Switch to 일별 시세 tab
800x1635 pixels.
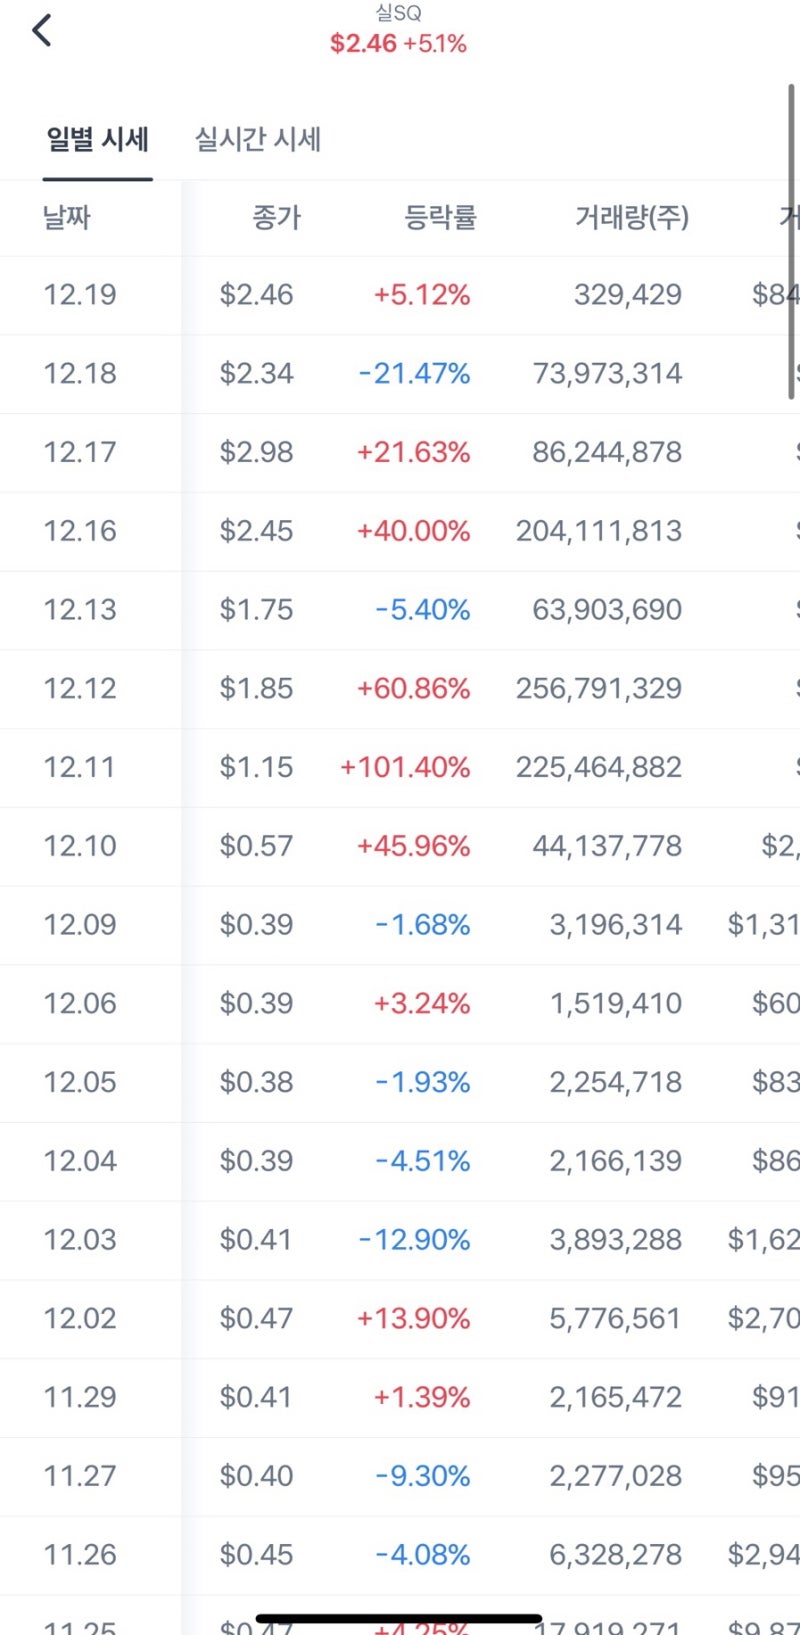tap(97, 139)
